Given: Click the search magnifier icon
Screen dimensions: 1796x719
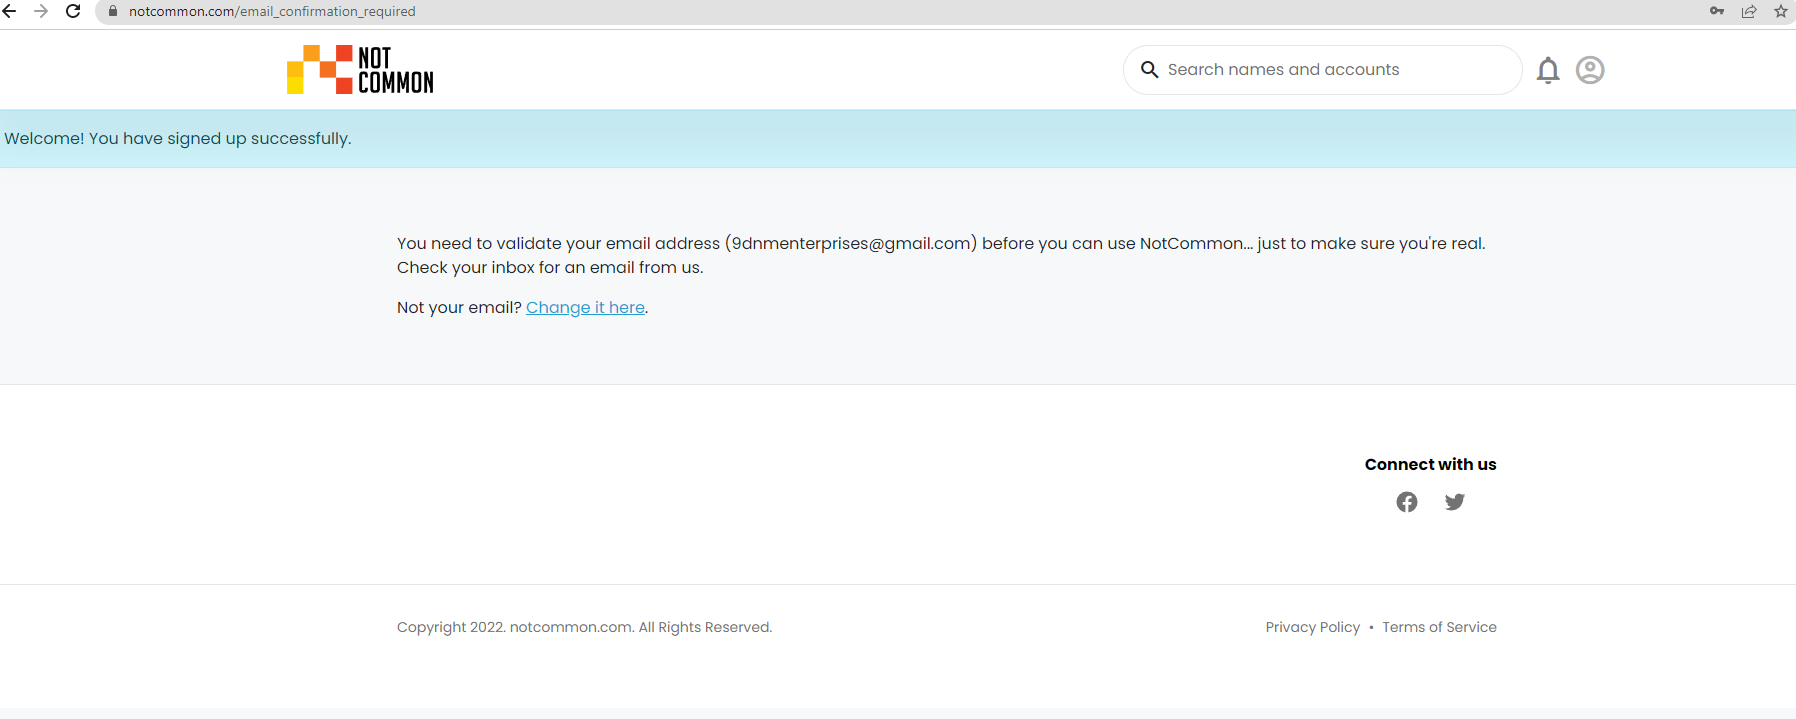Looking at the screenshot, I should click(1150, 70).
